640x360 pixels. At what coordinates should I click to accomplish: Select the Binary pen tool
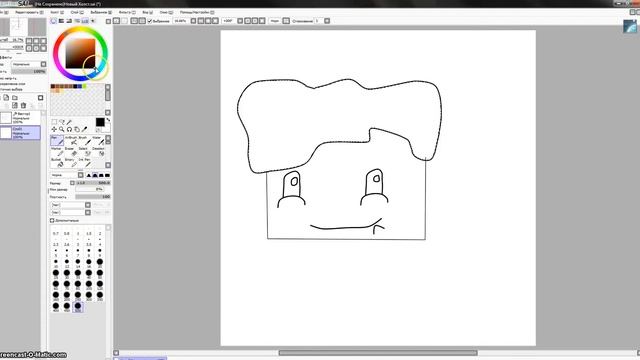(71, 162)
